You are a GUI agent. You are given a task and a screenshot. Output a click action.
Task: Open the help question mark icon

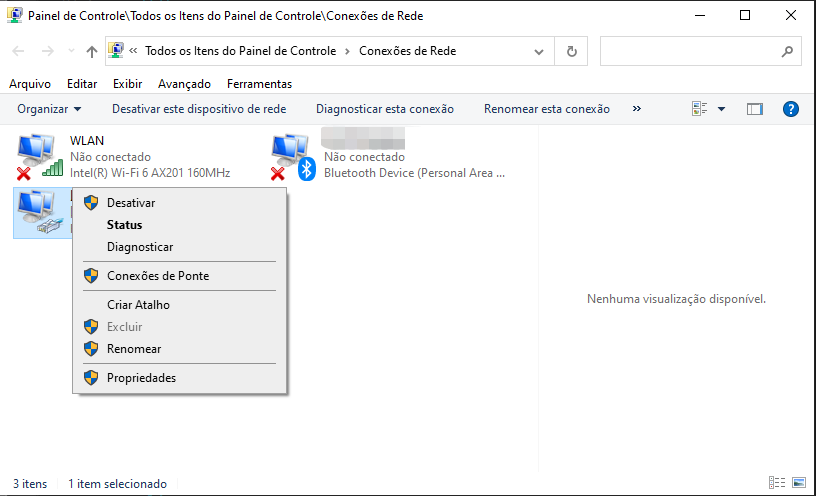point(790,109)
